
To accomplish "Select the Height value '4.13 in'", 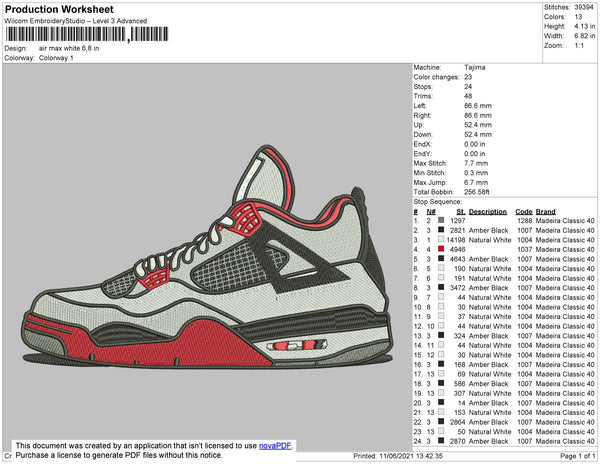I will (x=584, y=26).
